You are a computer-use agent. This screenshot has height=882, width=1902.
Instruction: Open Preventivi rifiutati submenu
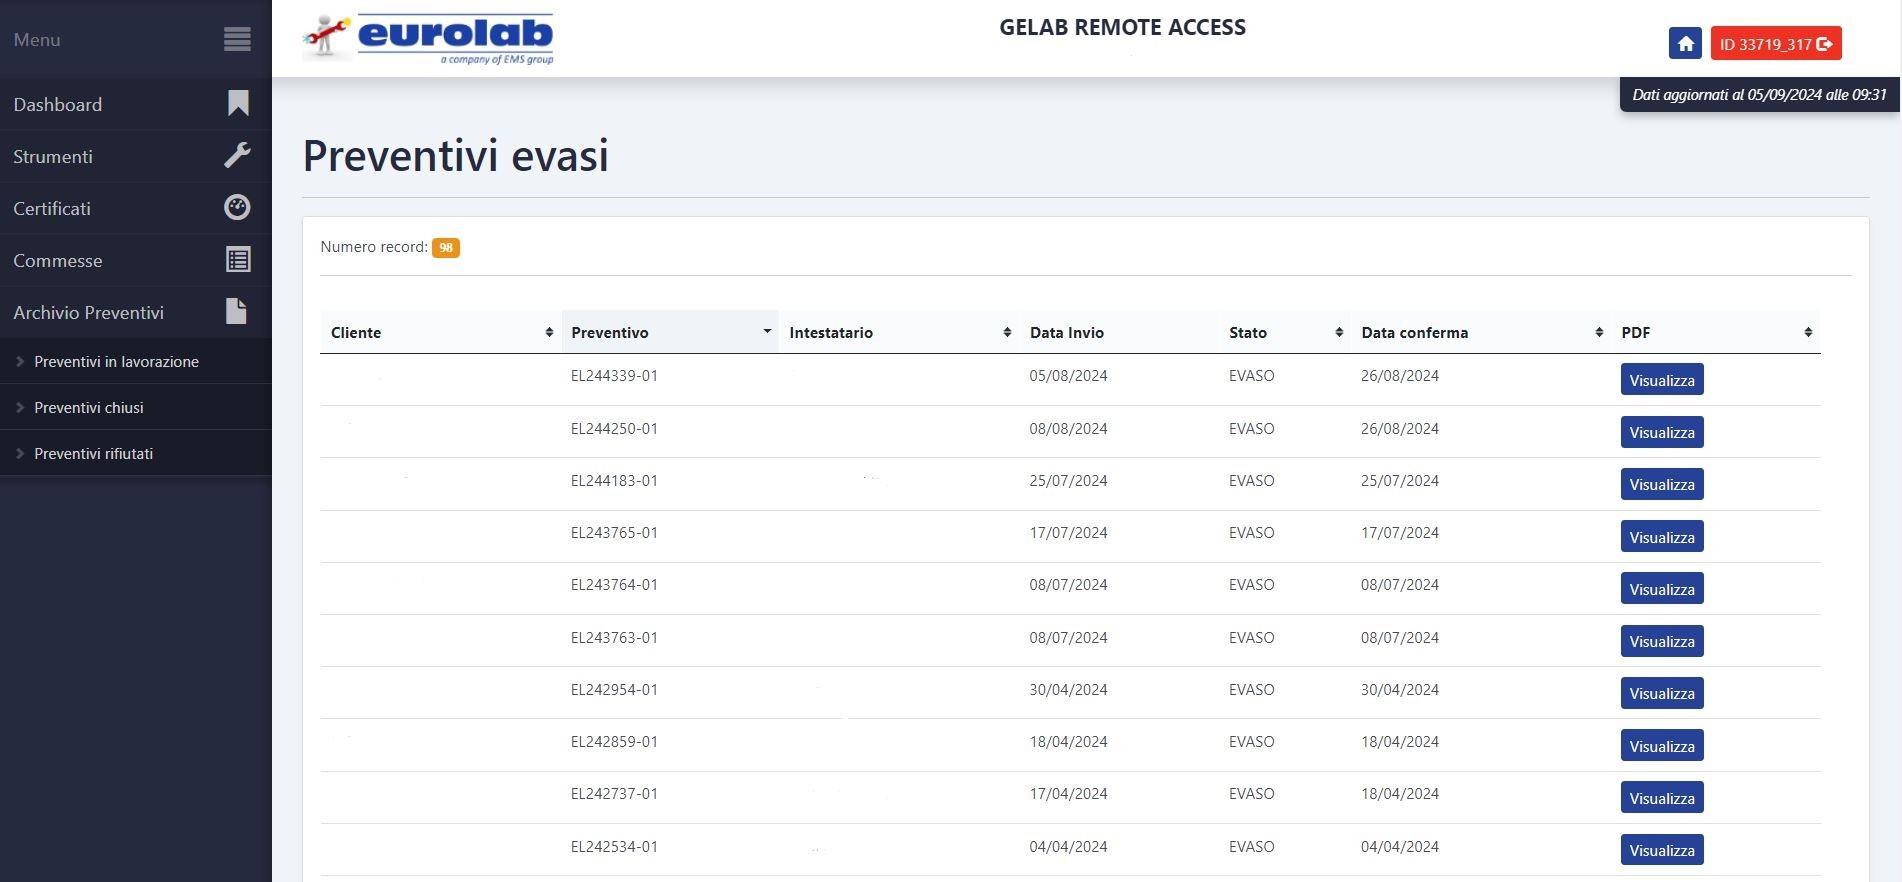click(136, 453)
